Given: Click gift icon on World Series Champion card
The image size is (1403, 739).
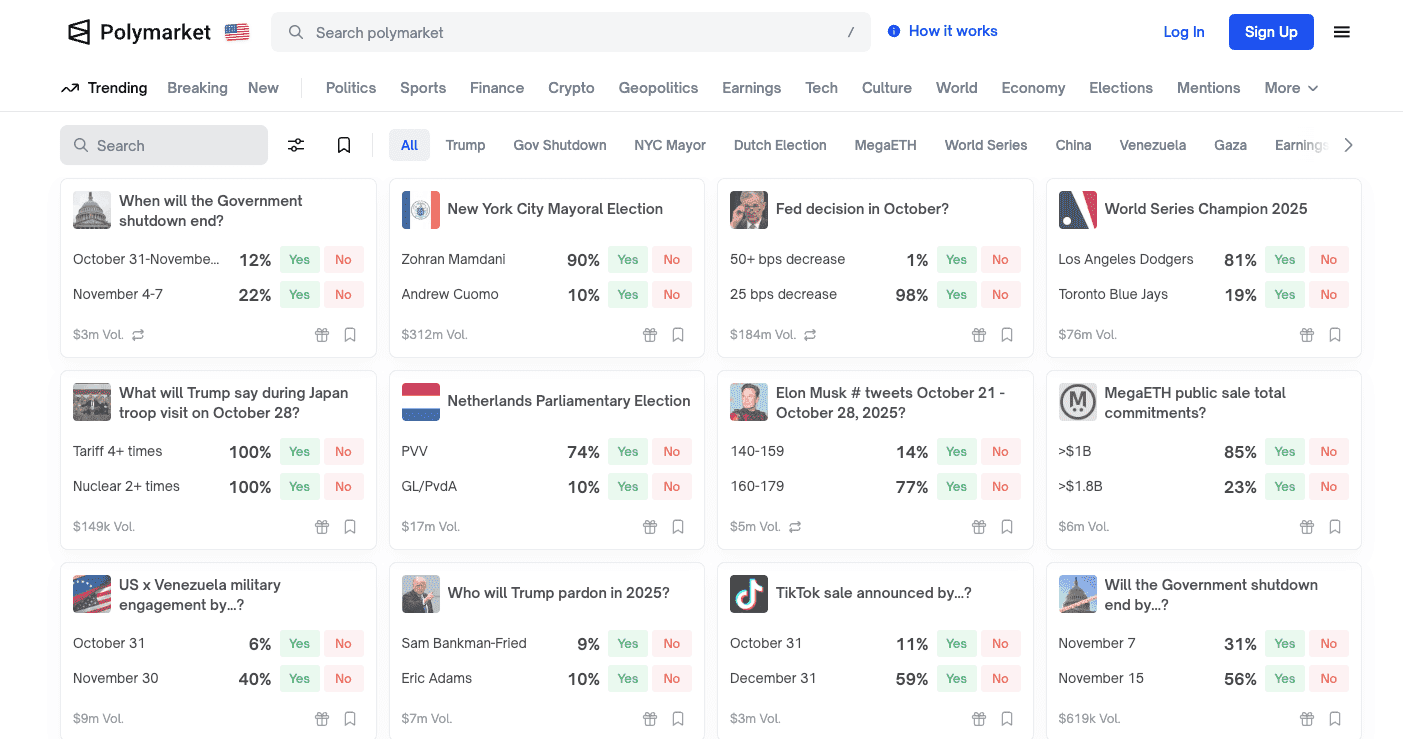Looking at the screenshot, I should pyautogui.click(x=1307, y=335).
